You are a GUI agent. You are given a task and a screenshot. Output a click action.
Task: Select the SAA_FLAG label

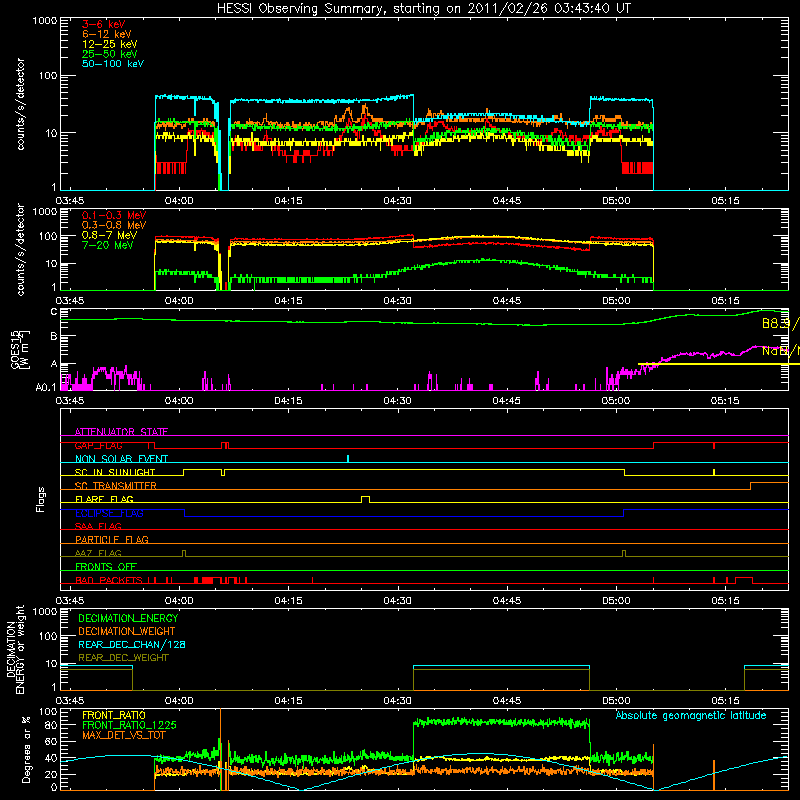[98, 526]
